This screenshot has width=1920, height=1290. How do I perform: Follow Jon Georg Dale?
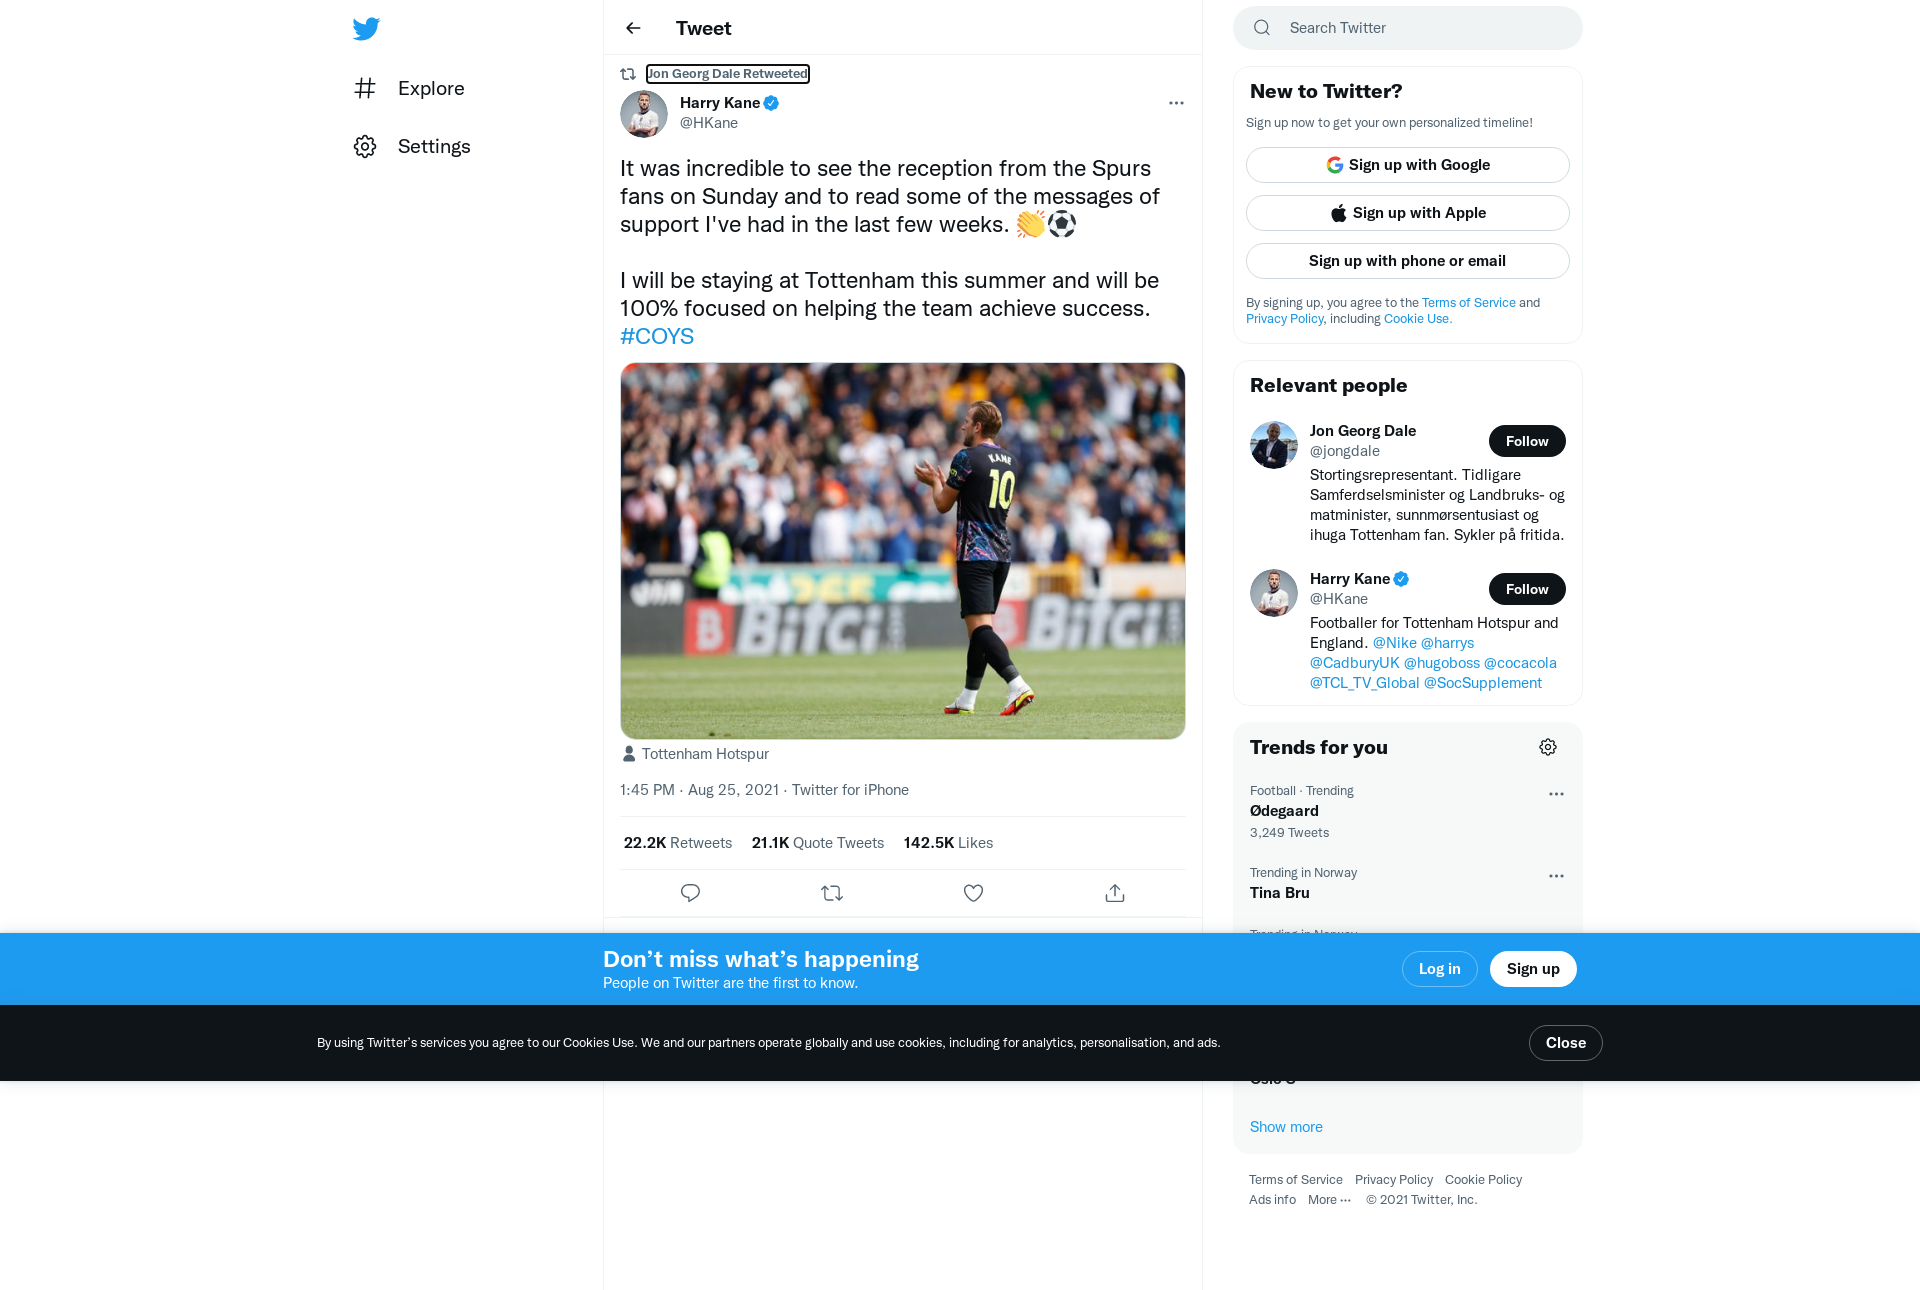(x=1527, y=441)
